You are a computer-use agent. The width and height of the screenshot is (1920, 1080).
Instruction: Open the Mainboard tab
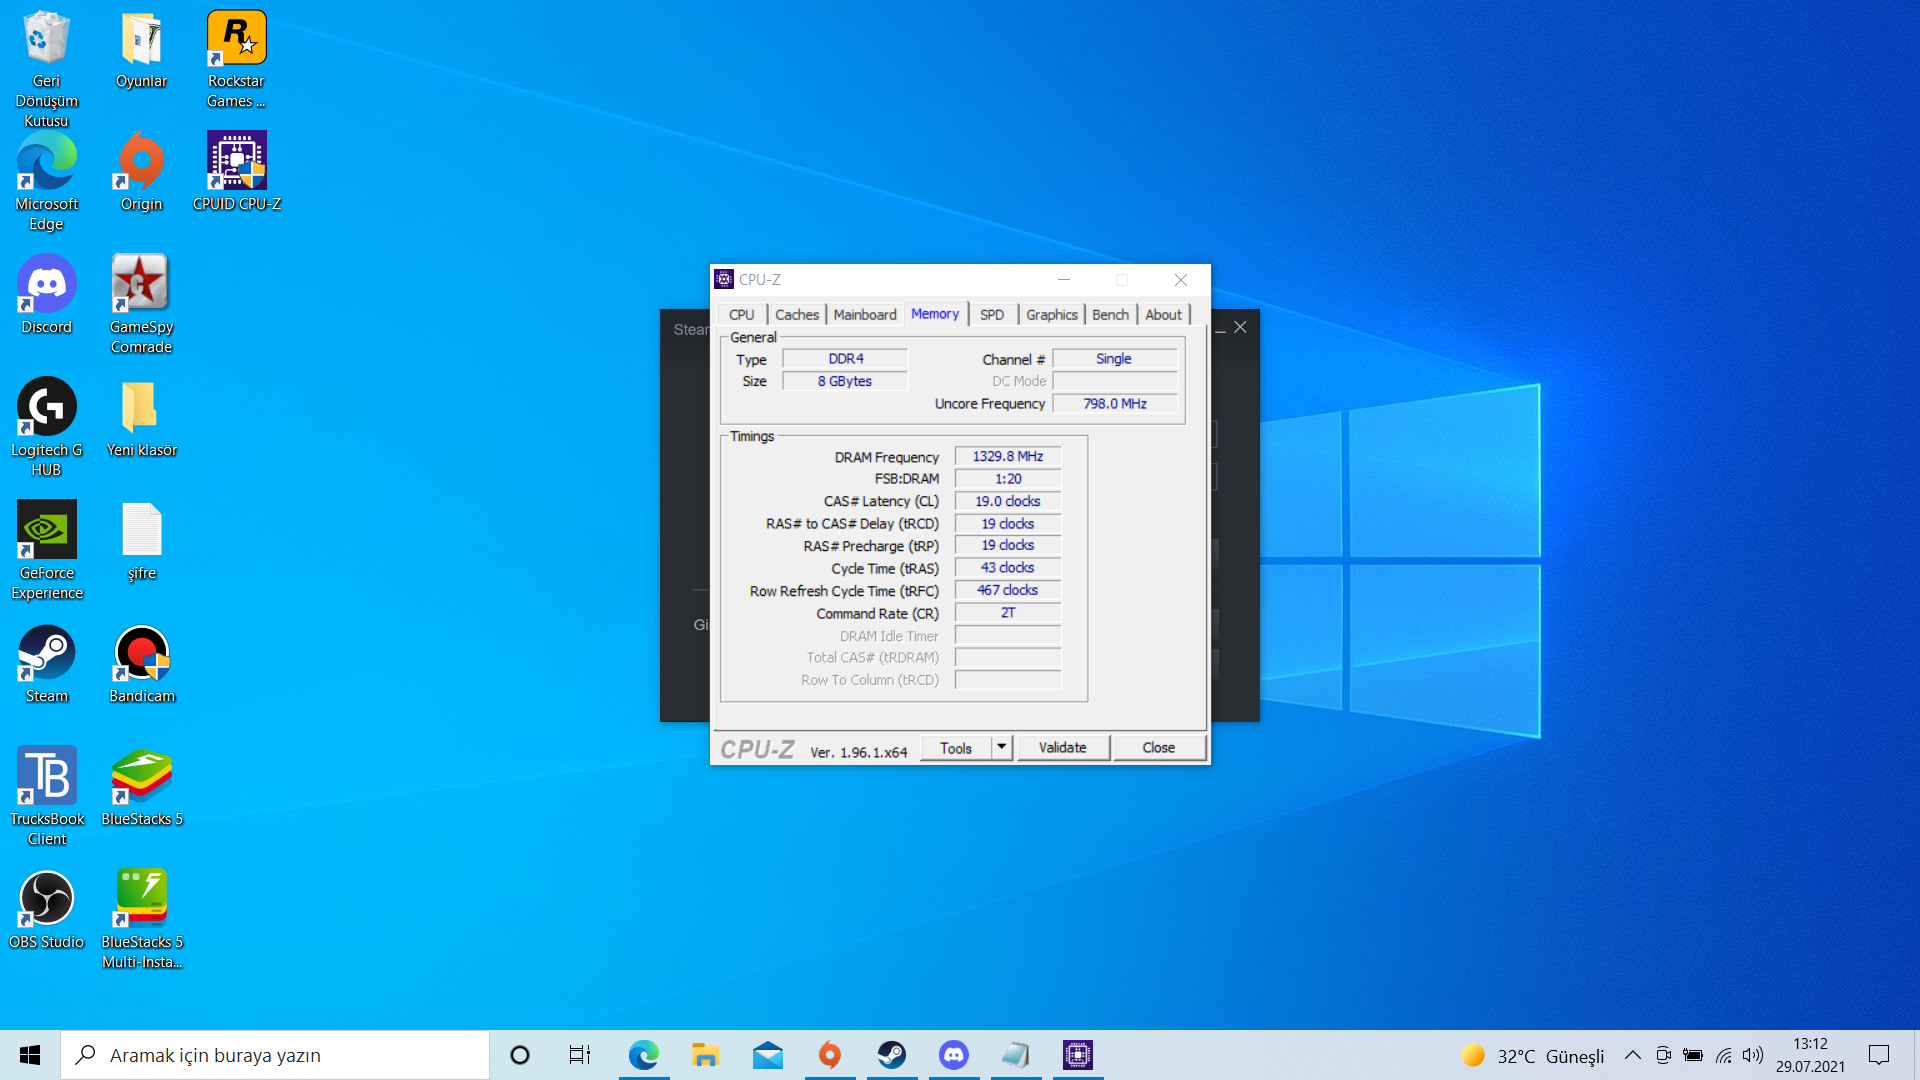(865, 315)
